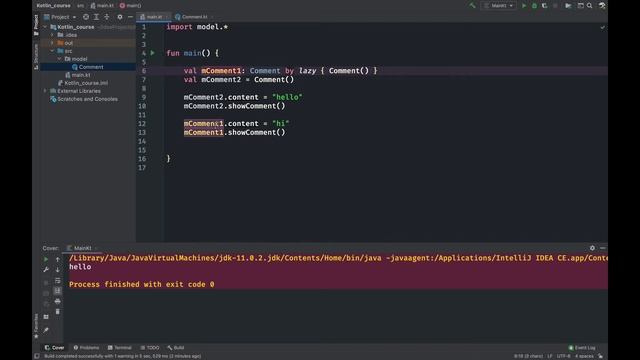The width and height of the screenshot is (640, 360).
Task: Click the 'Process finished with exit code 0' text
Action: (142, 284)
